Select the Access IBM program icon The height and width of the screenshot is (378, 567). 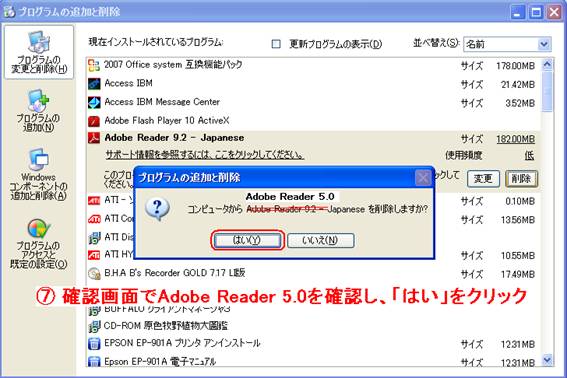[x=94, y=84]
